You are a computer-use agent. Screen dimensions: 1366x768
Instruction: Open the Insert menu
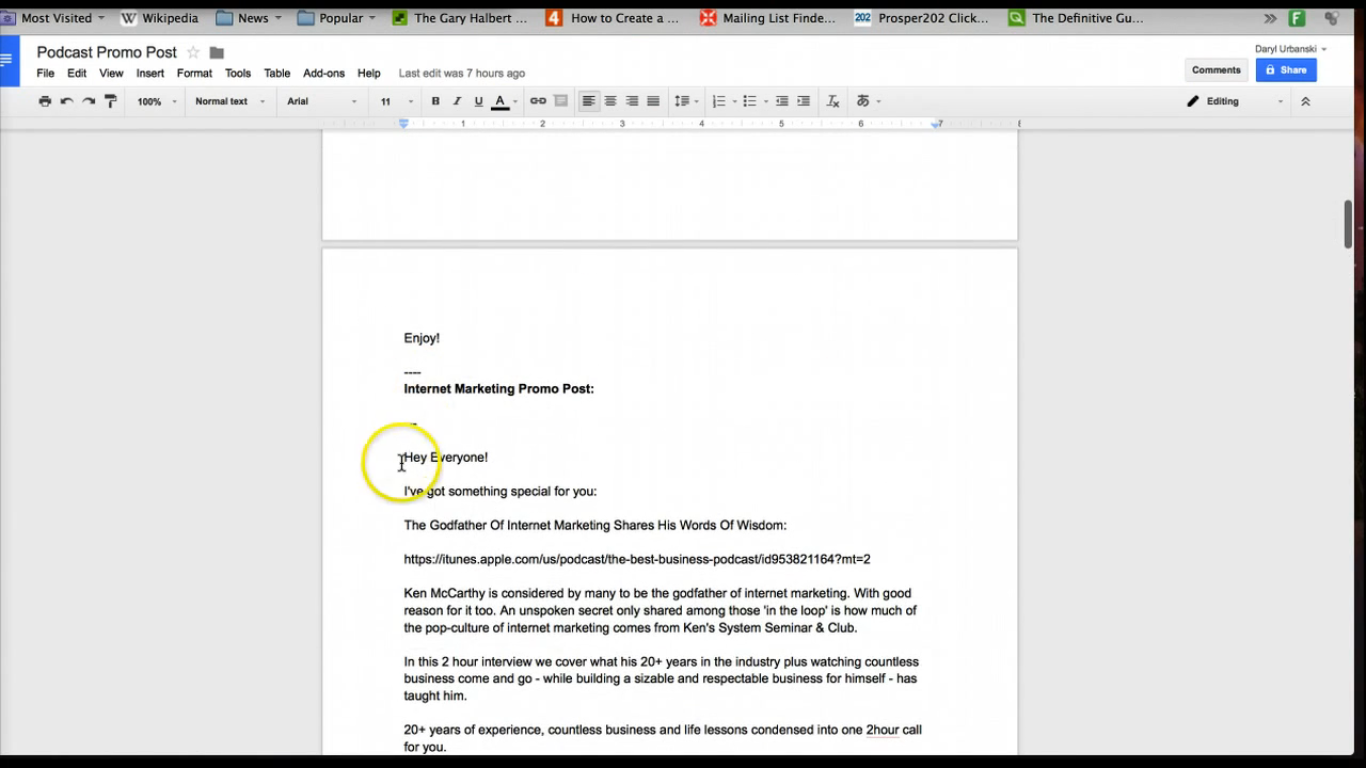150,73
